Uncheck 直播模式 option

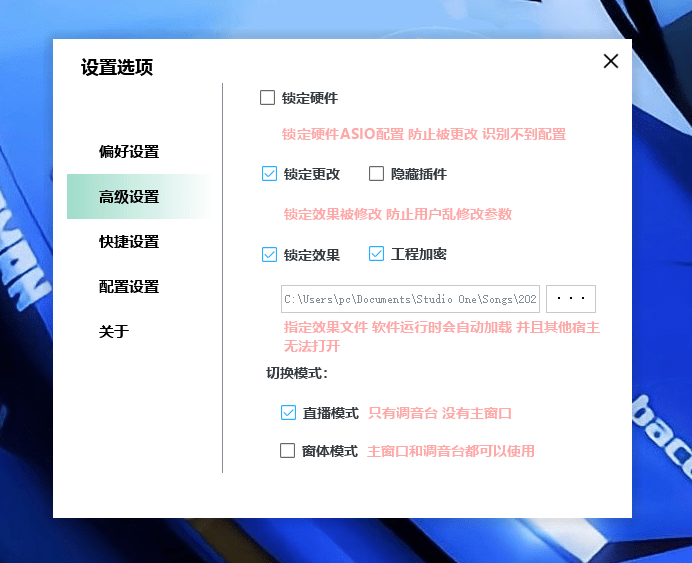tap(288, 413)
